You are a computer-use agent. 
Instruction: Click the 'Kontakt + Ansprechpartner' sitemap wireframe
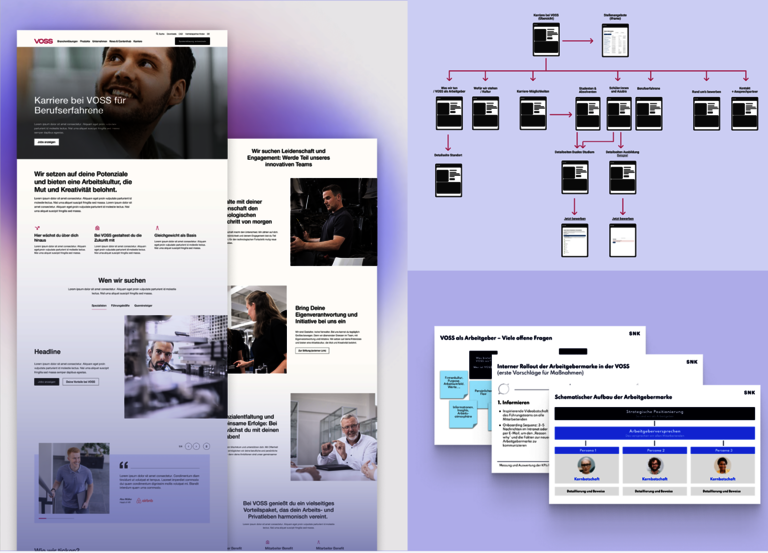coord(744,114)
